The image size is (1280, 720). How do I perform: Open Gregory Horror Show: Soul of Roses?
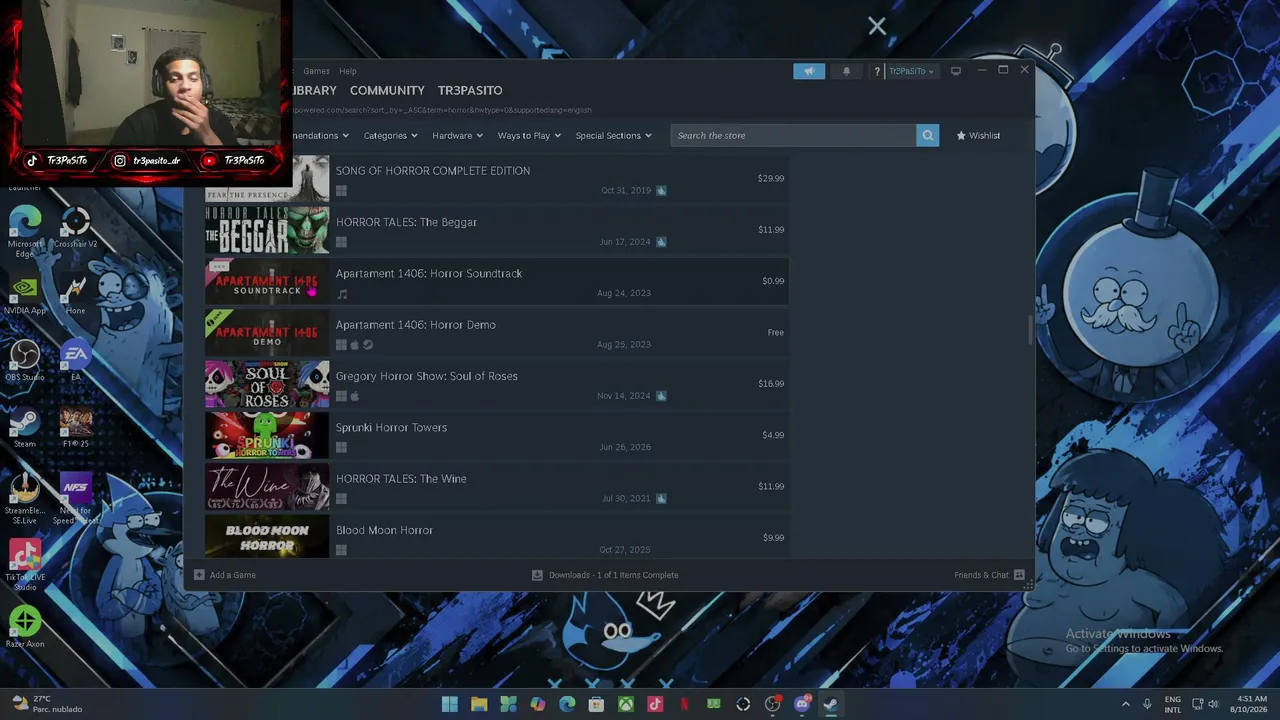497,384
